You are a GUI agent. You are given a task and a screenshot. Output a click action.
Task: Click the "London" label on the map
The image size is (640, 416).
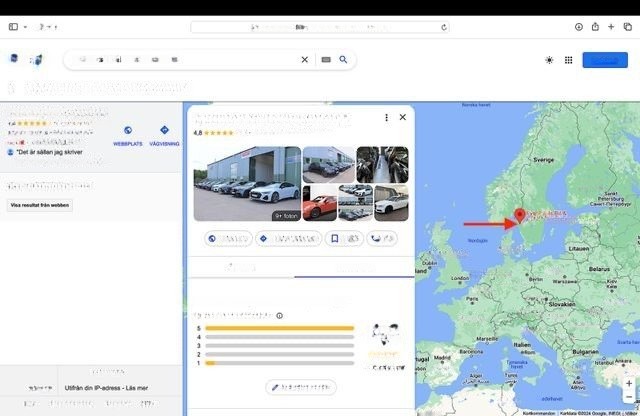[x=460, y=278]
